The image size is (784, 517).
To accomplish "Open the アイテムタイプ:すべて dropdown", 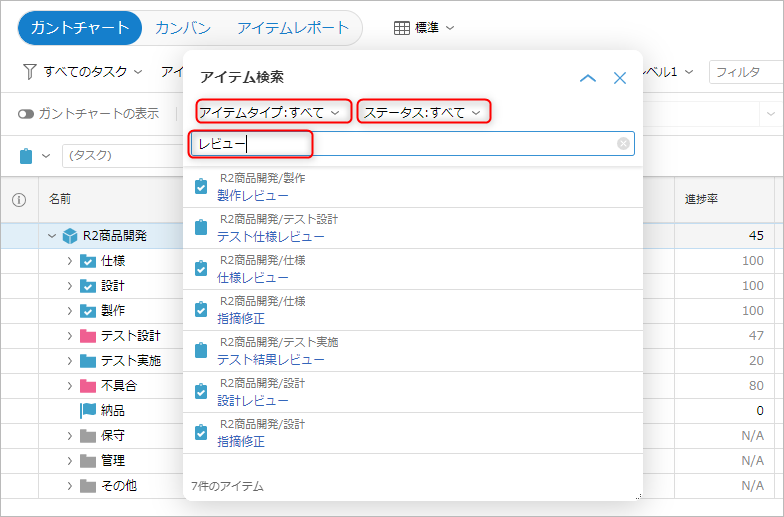I will click(274, 112).
